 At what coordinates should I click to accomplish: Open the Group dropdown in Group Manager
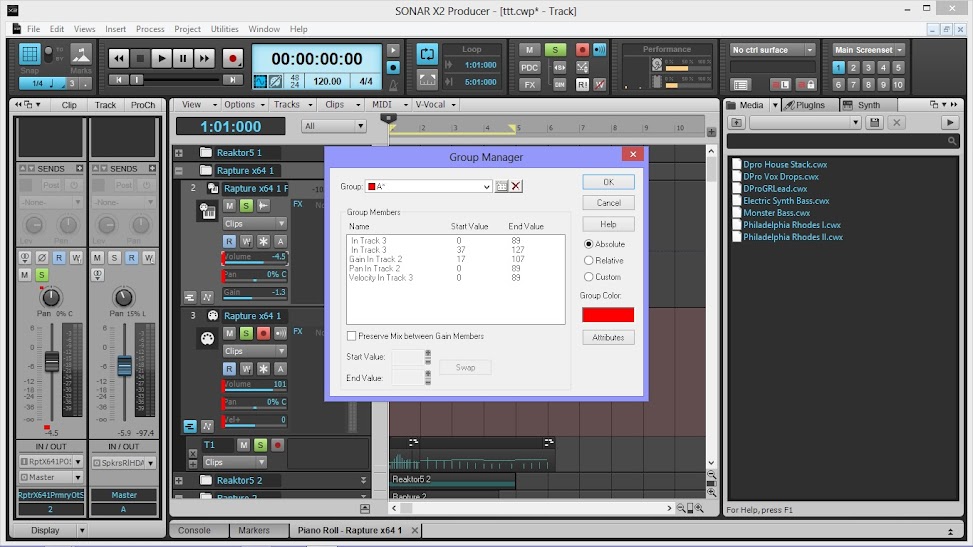coord(428,186)
